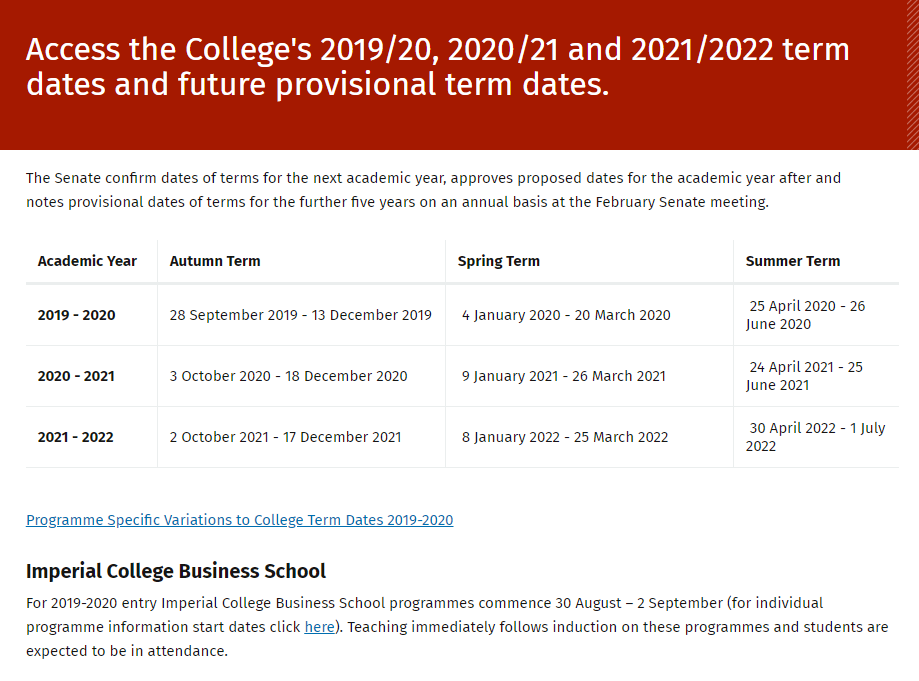Click the Imperial College Business School heading
Viewport: 919px width, 681px height.
pyautogui.click(x=176, y=571)
